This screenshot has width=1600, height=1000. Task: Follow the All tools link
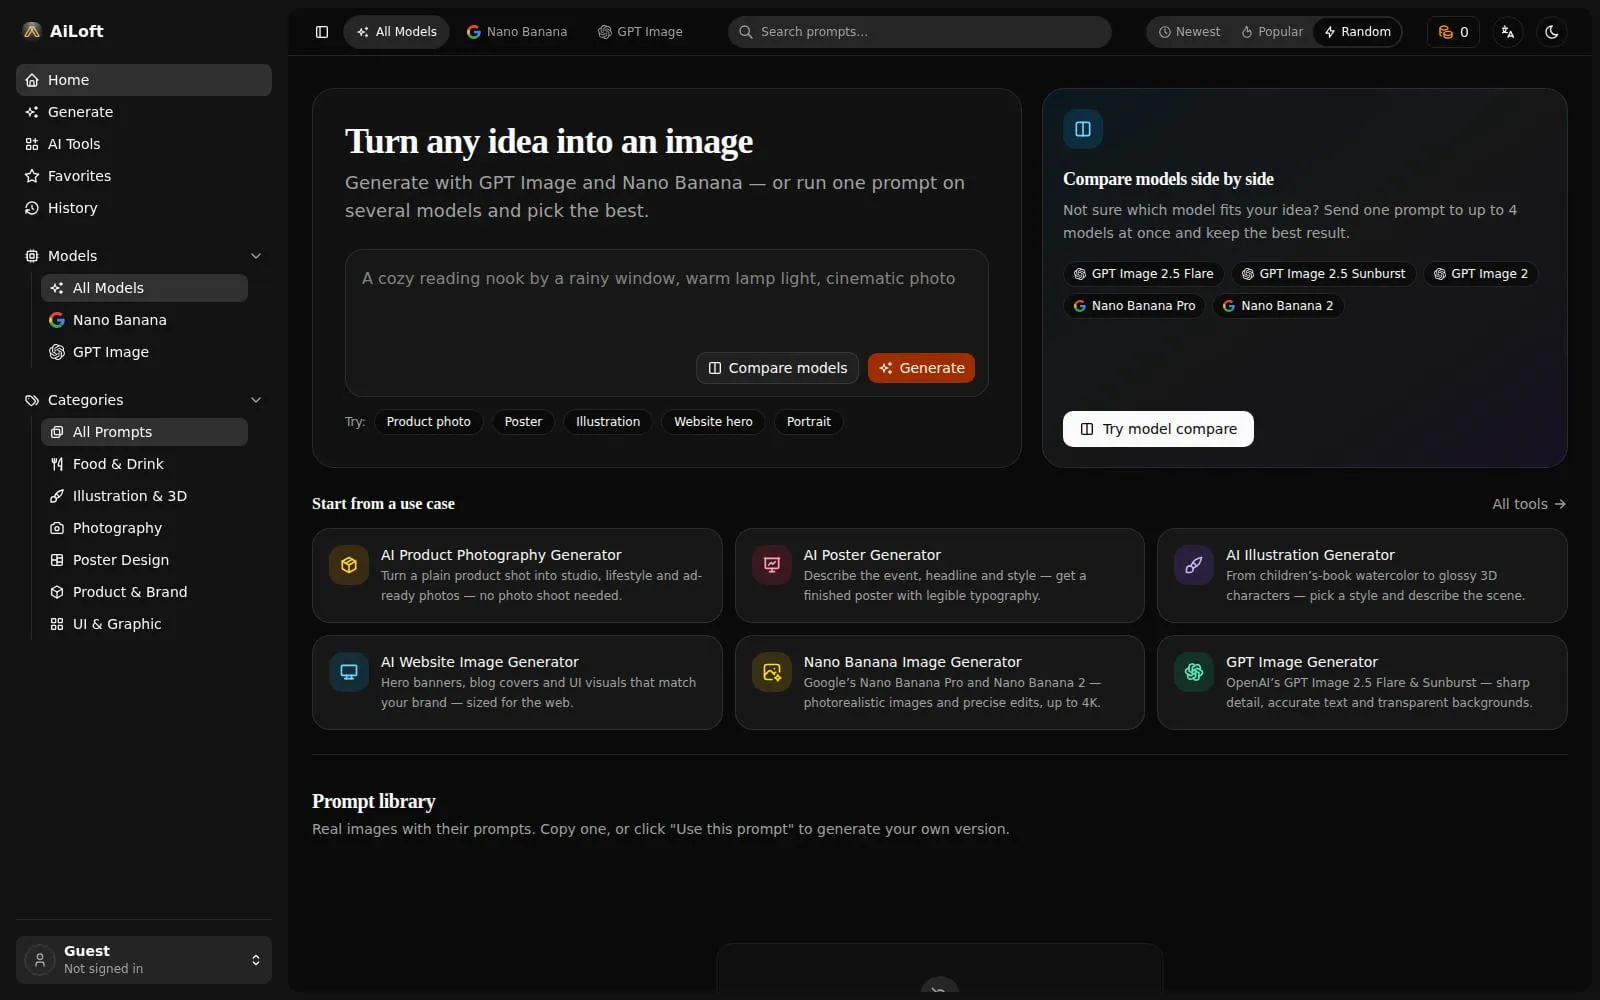coord(1529,504)
